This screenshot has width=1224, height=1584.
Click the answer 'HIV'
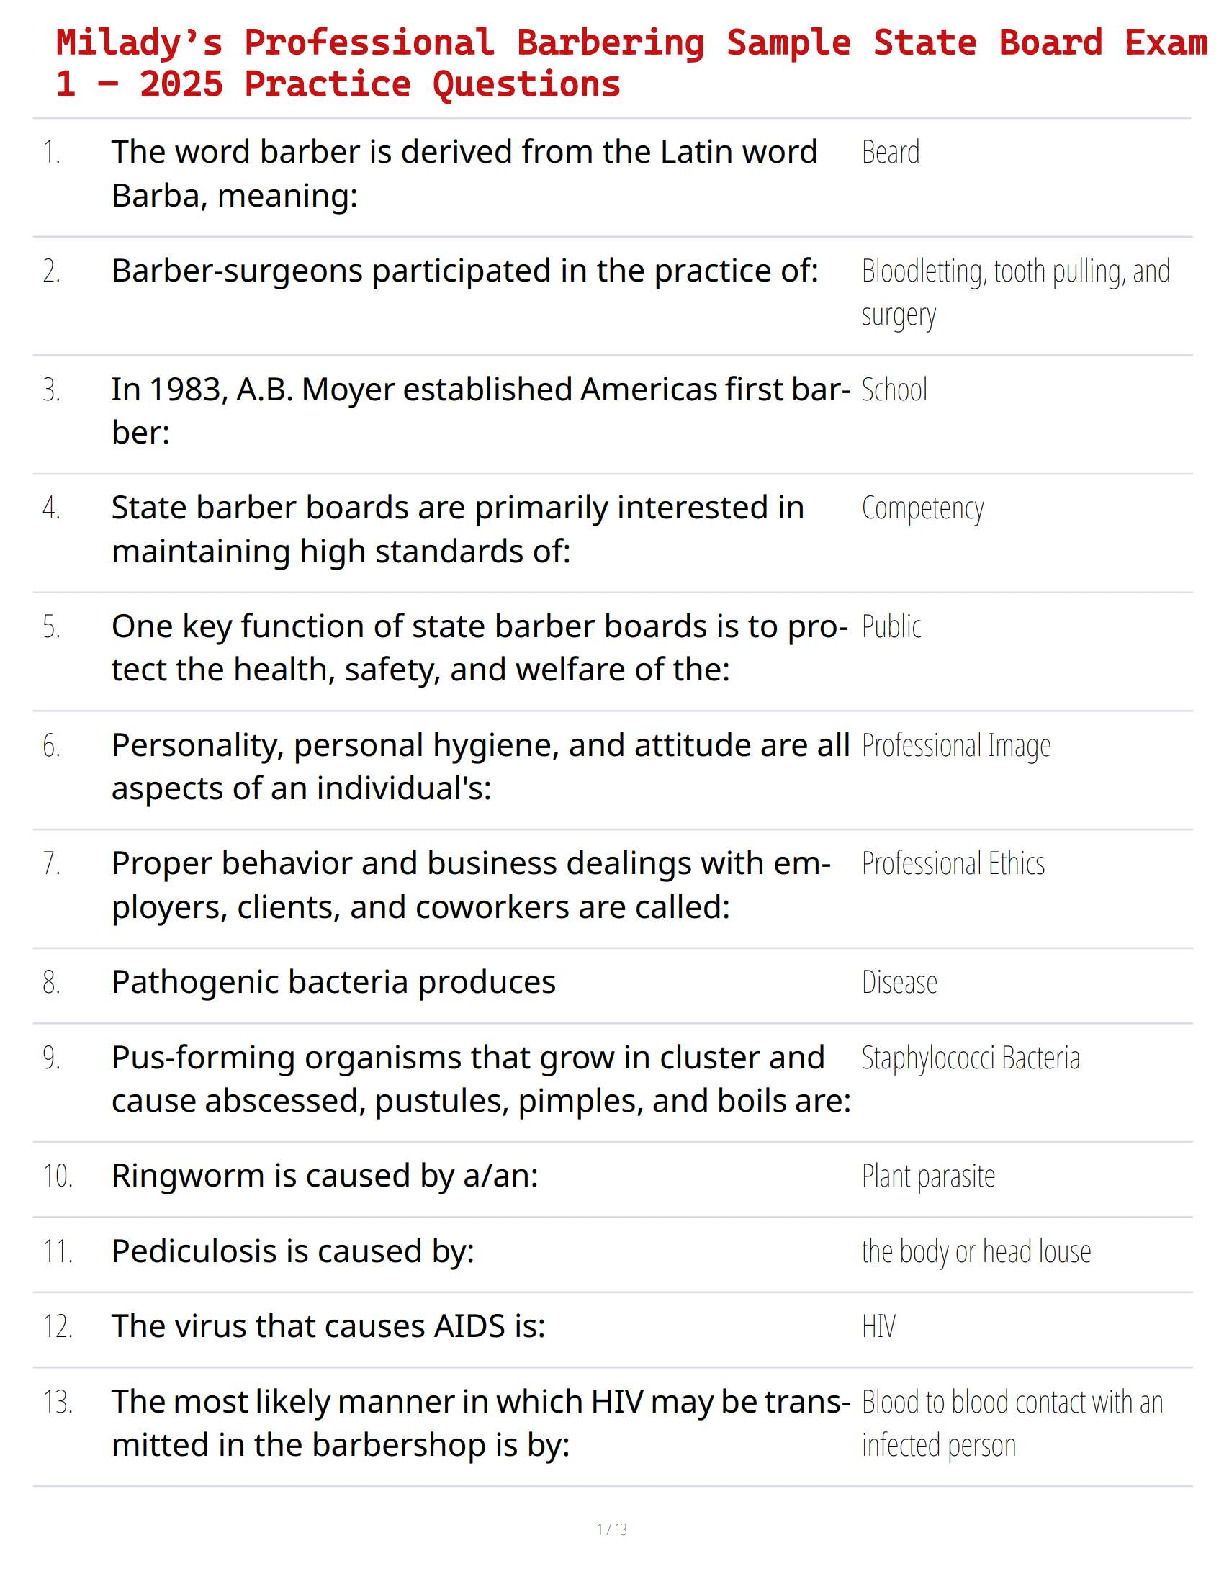878,1326
